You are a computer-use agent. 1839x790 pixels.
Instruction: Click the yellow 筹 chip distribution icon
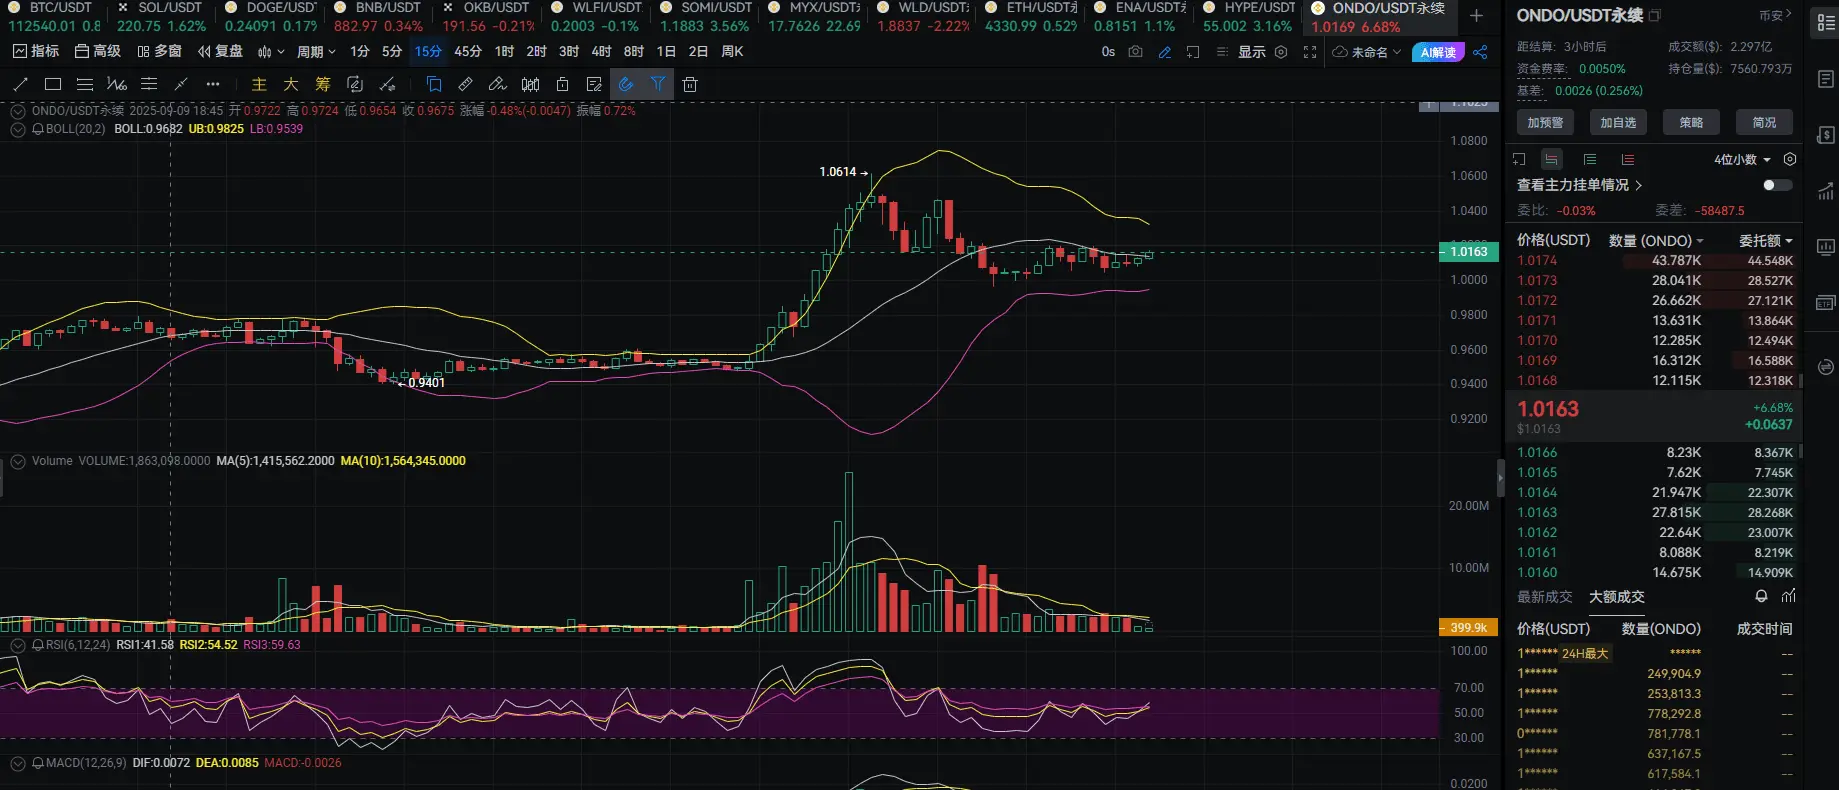(x=323, y=85)
